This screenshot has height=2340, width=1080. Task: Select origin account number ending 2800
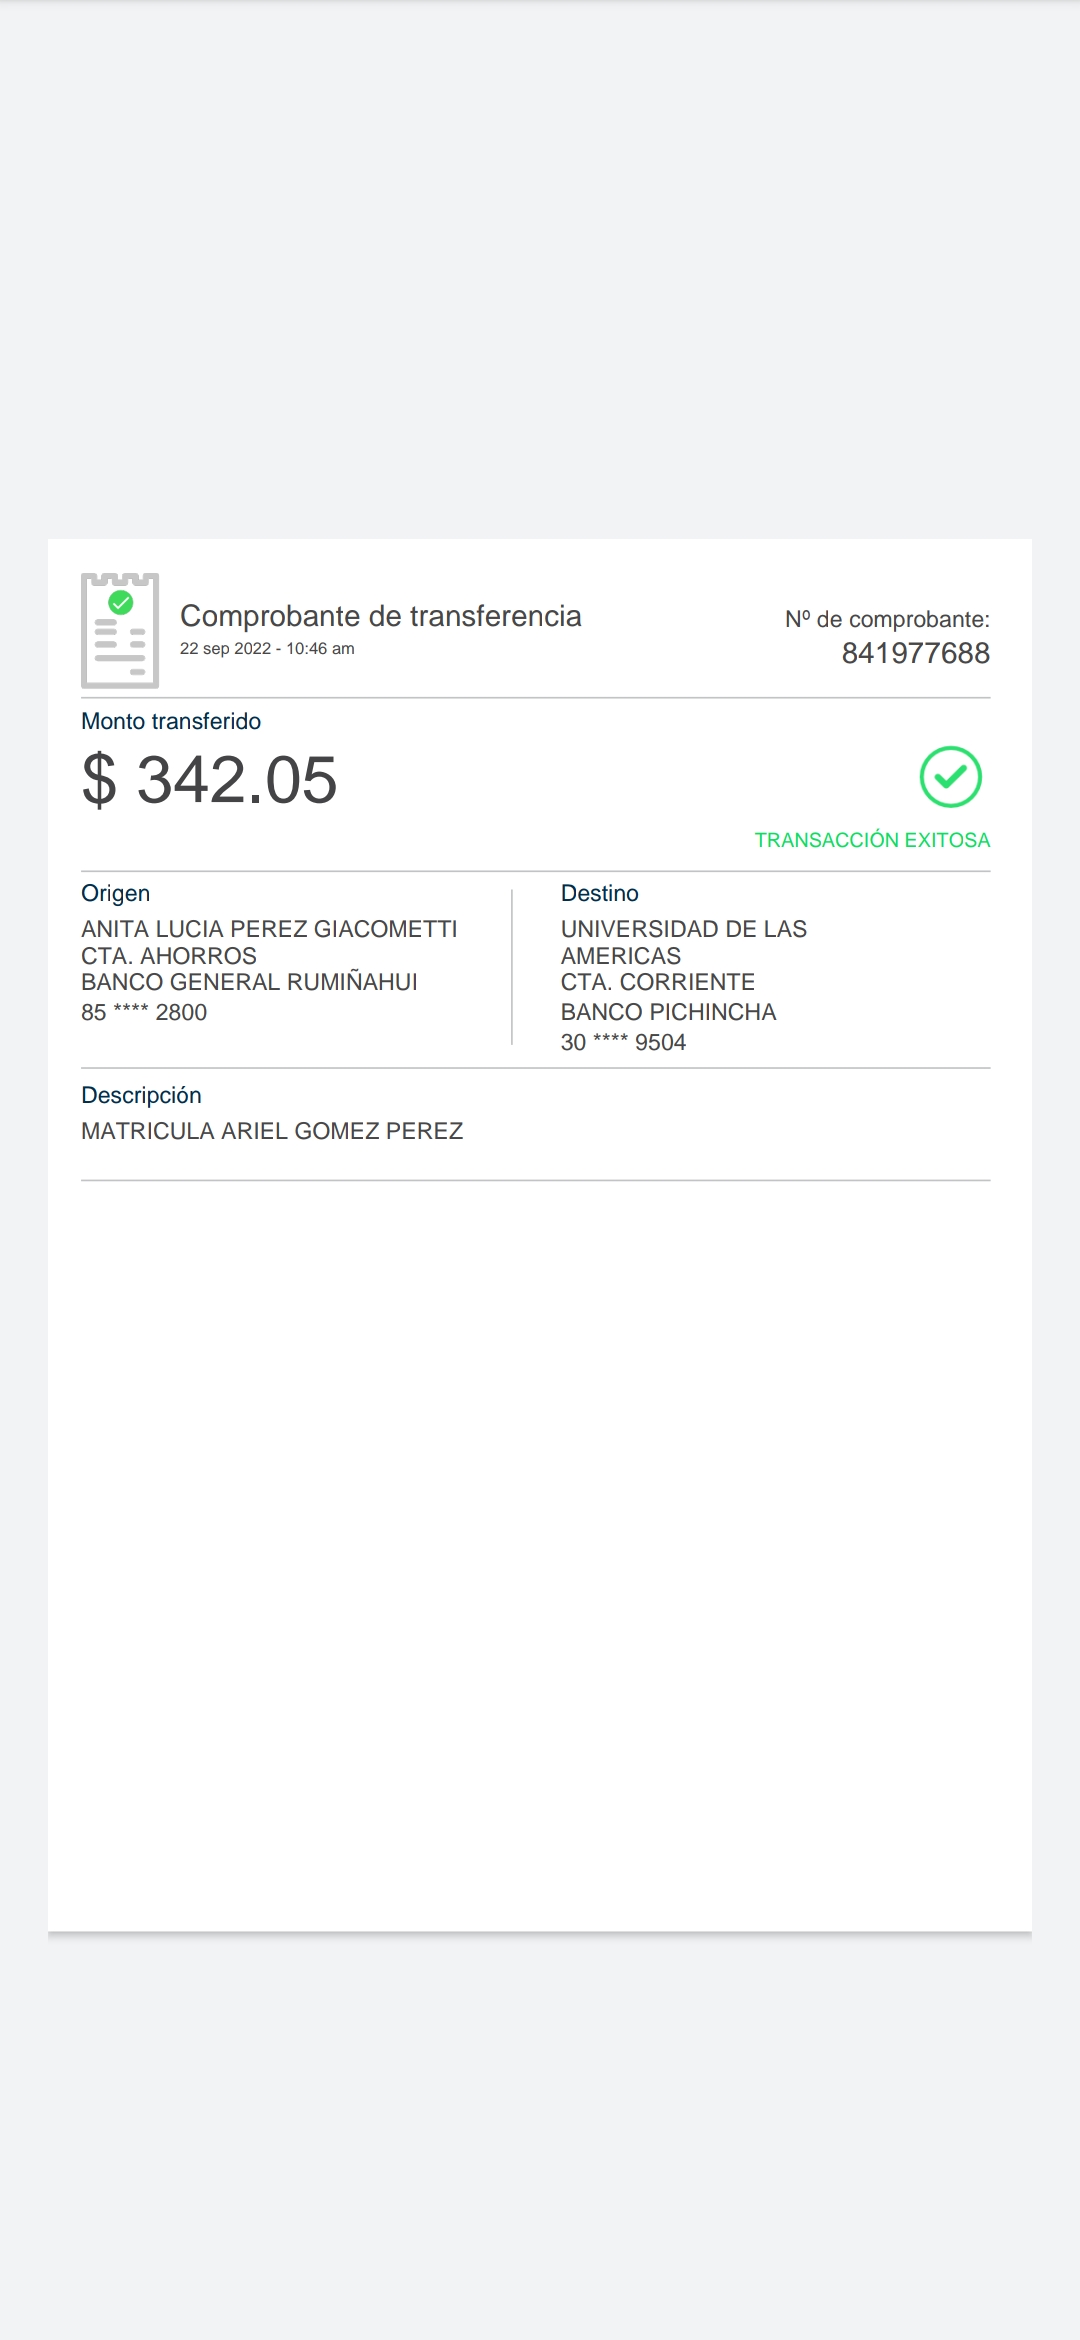pos(144,1012)
